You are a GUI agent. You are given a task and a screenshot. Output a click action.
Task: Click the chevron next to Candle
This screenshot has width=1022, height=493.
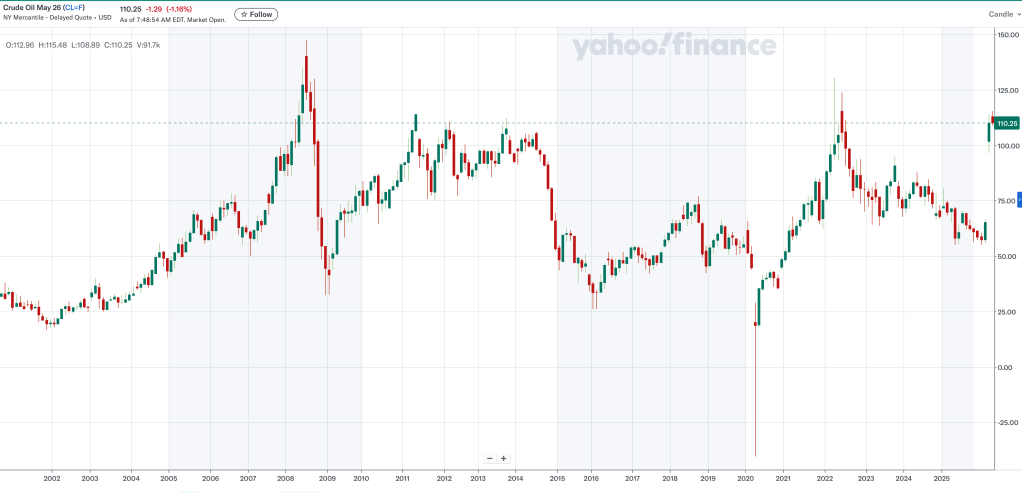pyautogui.click(x=1018, y=15)
